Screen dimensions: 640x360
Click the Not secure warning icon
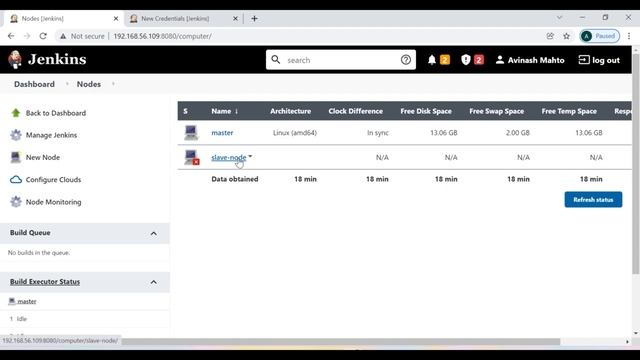(x=63, y=36)
